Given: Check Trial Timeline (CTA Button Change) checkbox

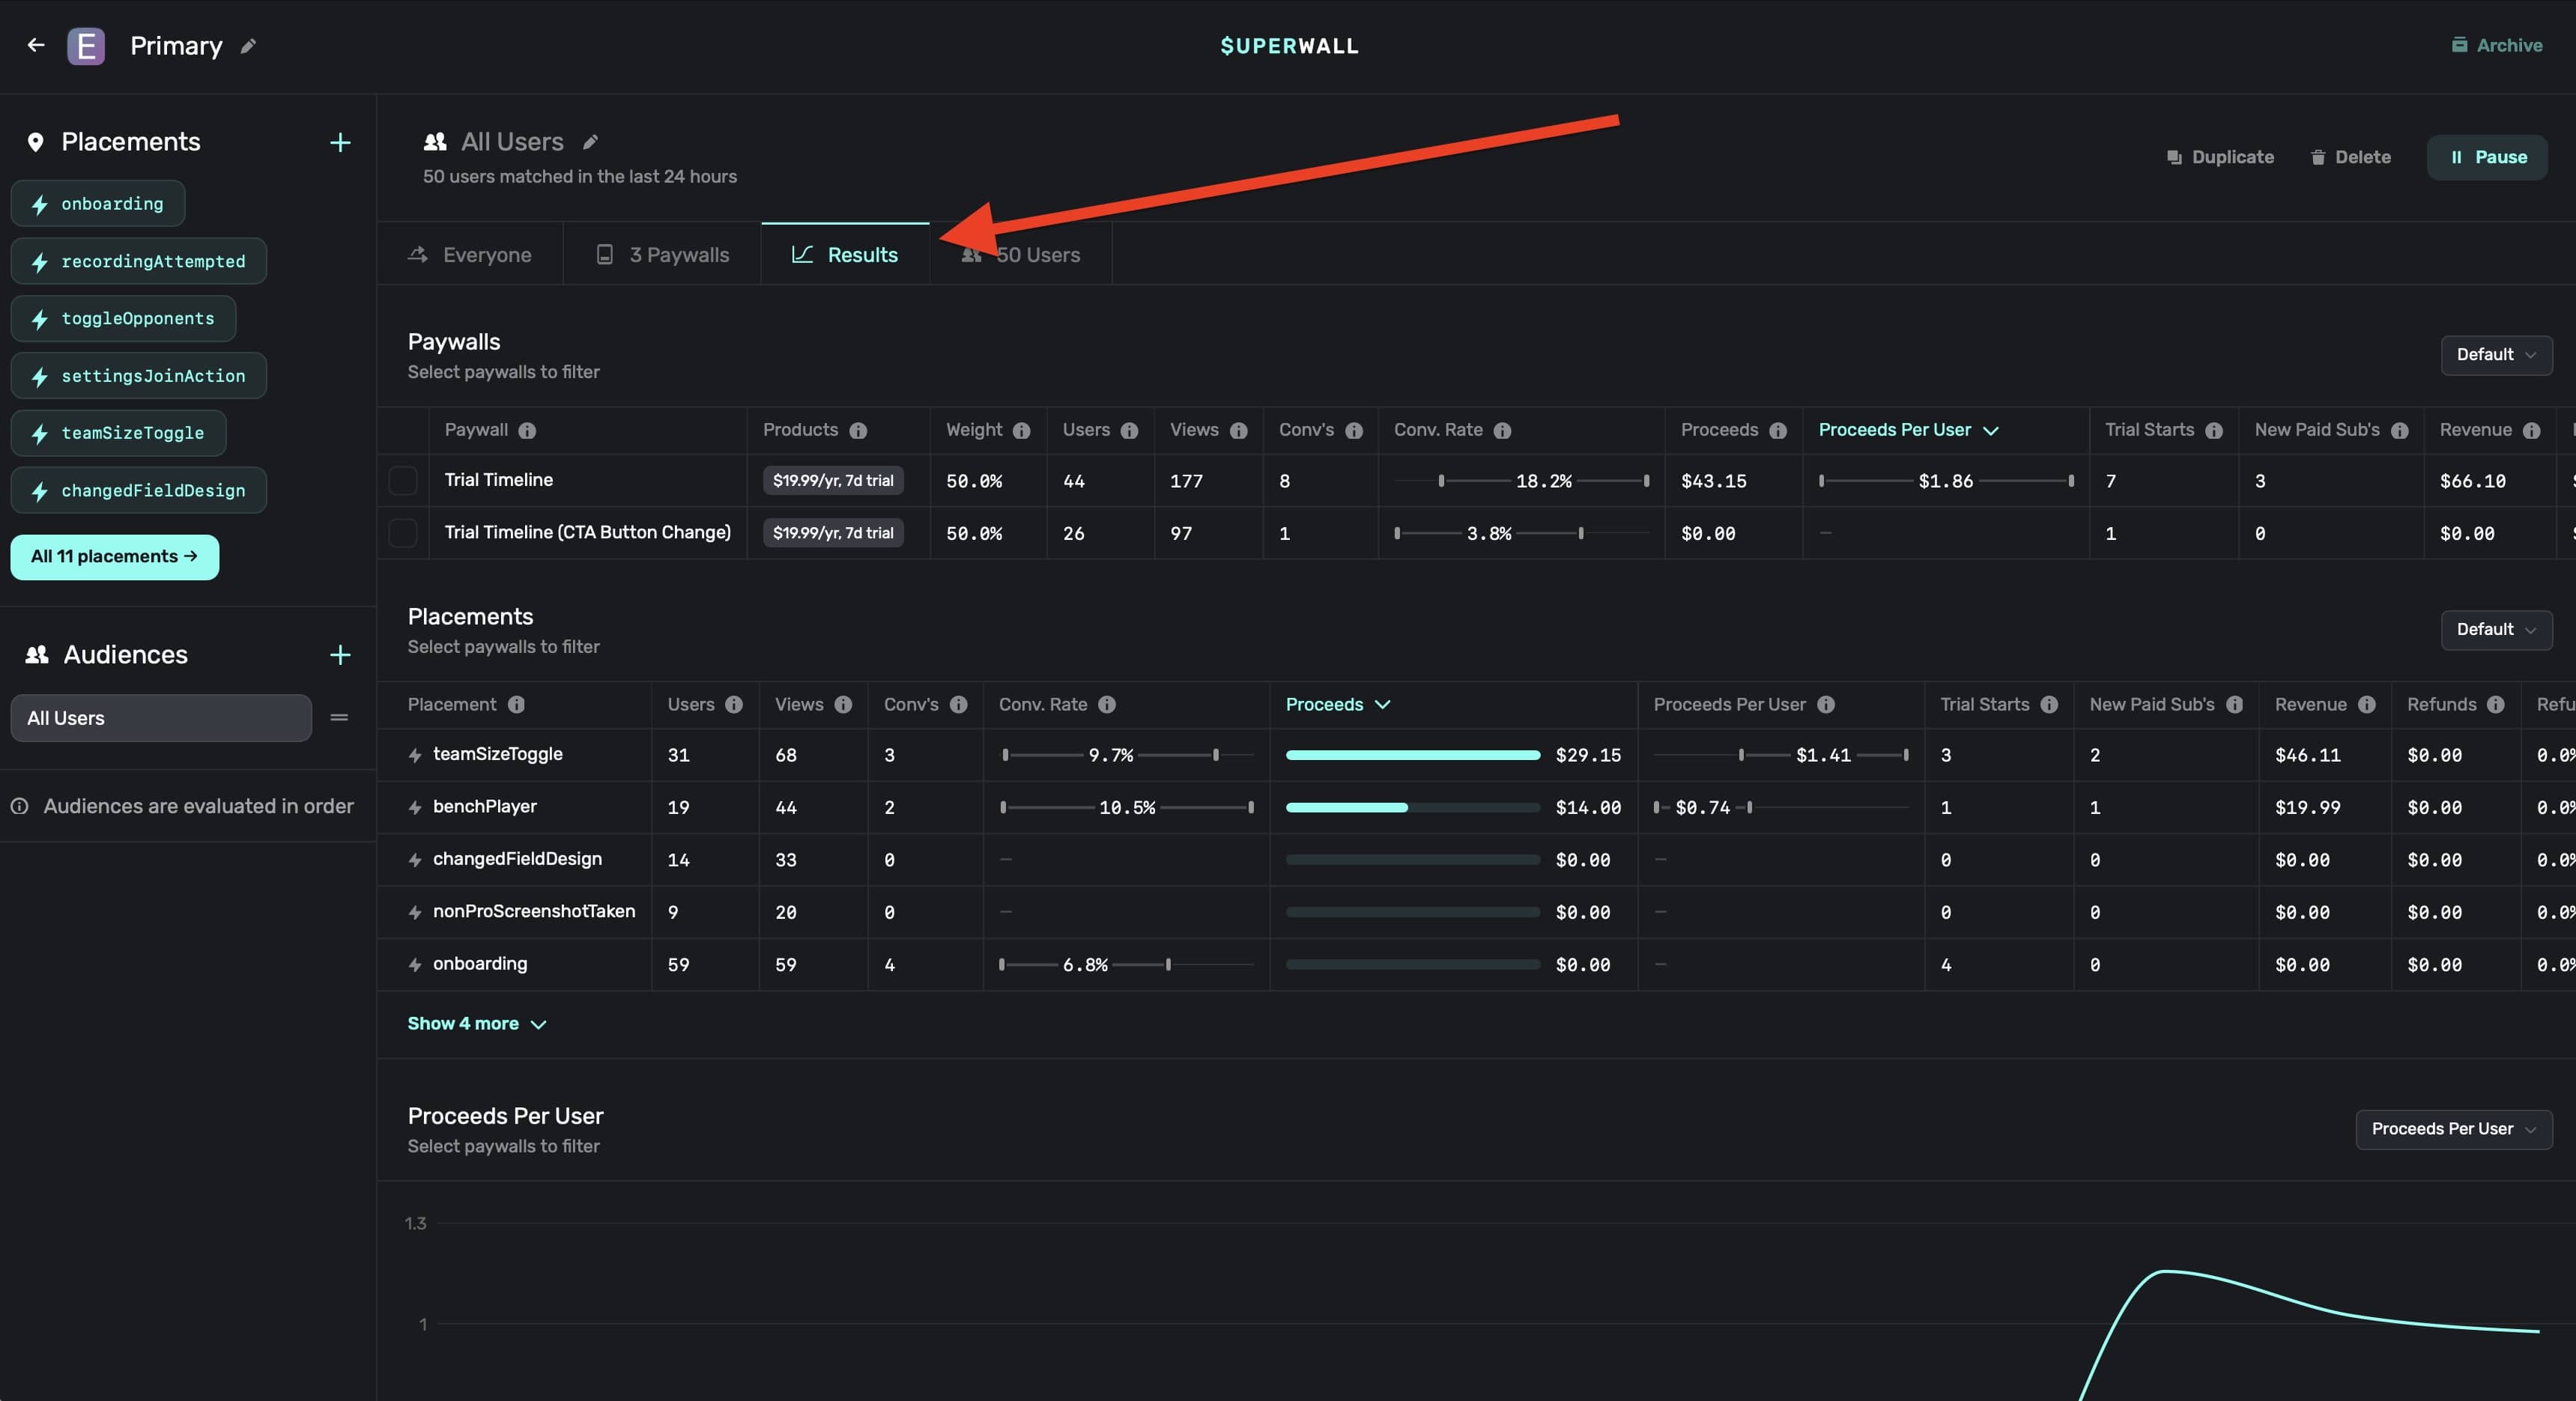Looking at the screenshot, I should coord(403,533).
